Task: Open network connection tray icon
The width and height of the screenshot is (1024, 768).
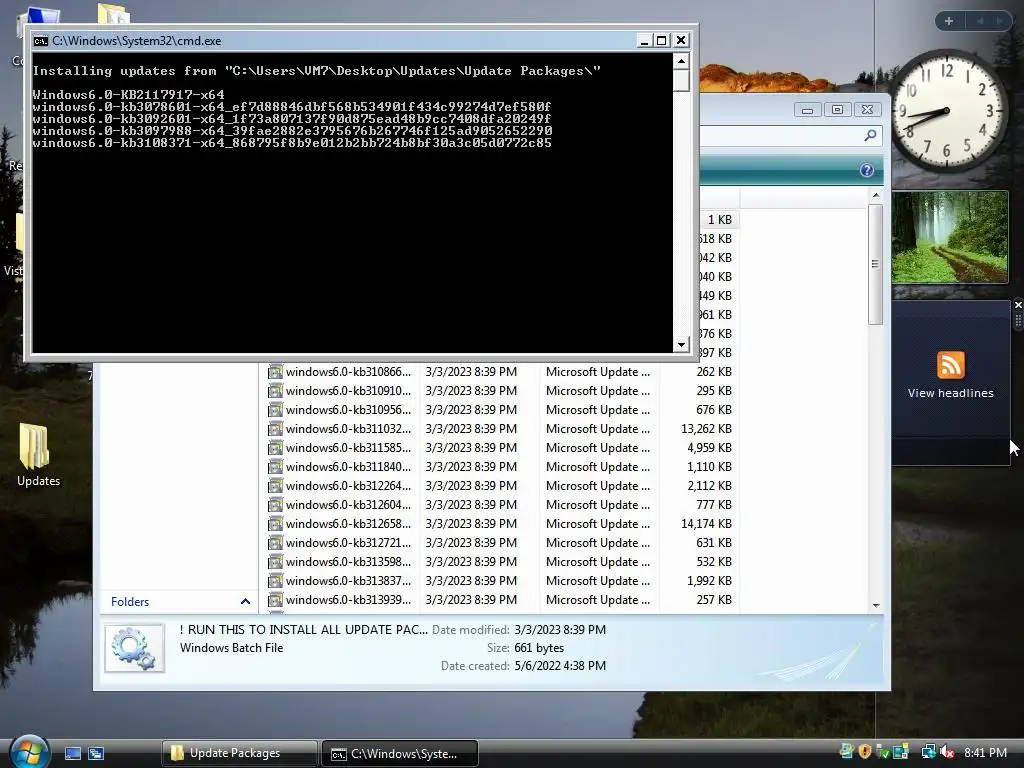Action: (x=928, y=752)
